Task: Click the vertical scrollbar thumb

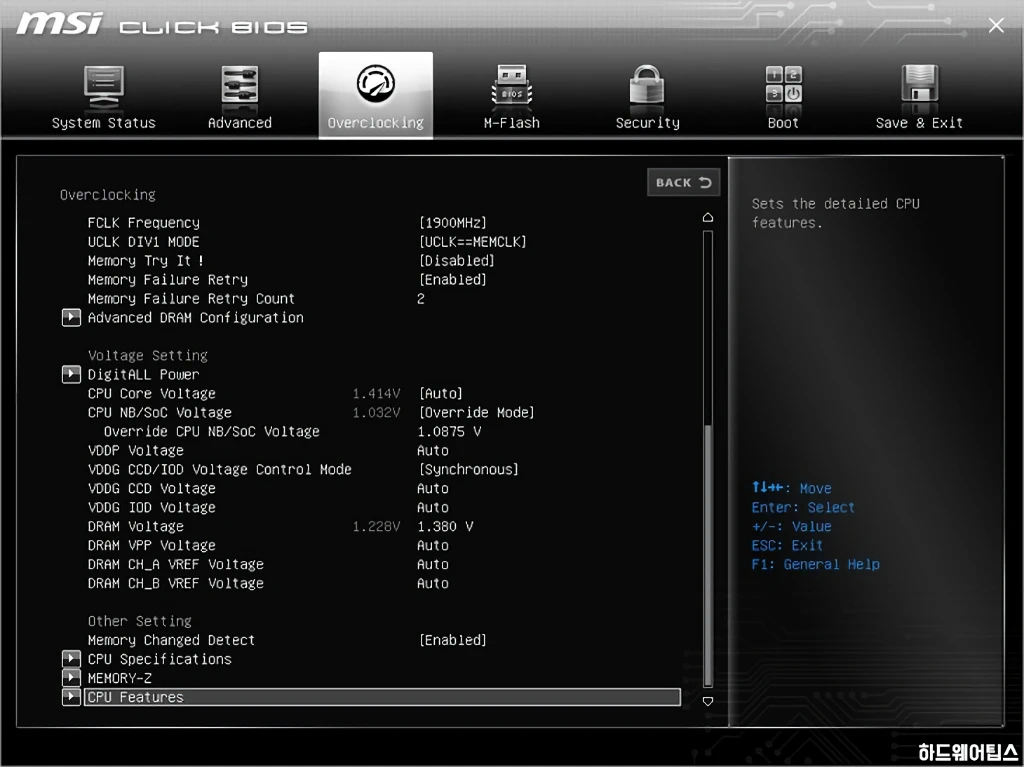Action: coord(708,554)
